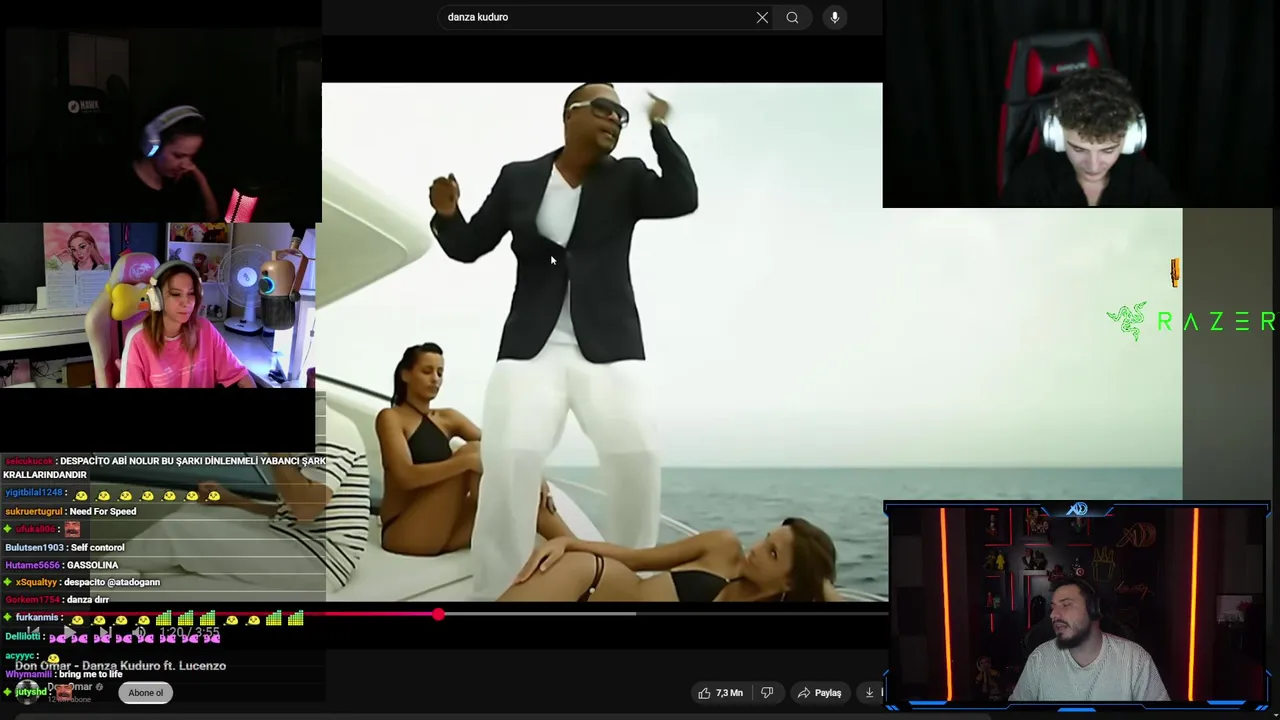The height and width of the screenshot is (720, 1280).
Task: Like the video with 7,3 Mn
Action: [x=721, y=692]
